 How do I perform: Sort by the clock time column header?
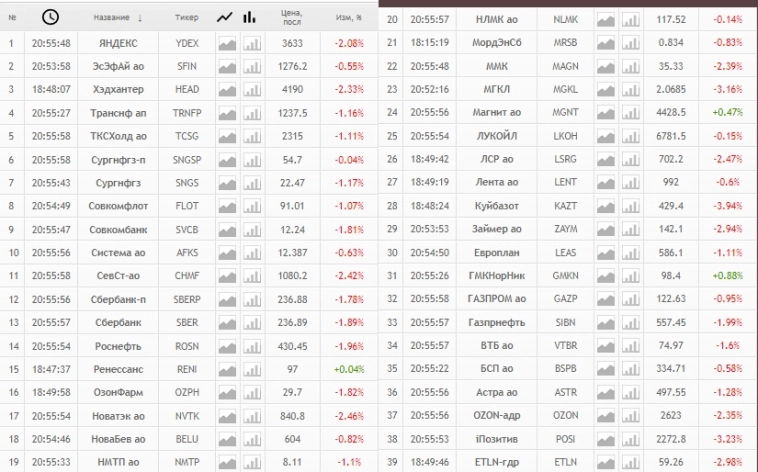pyautogui.click(x=50, y=17)
